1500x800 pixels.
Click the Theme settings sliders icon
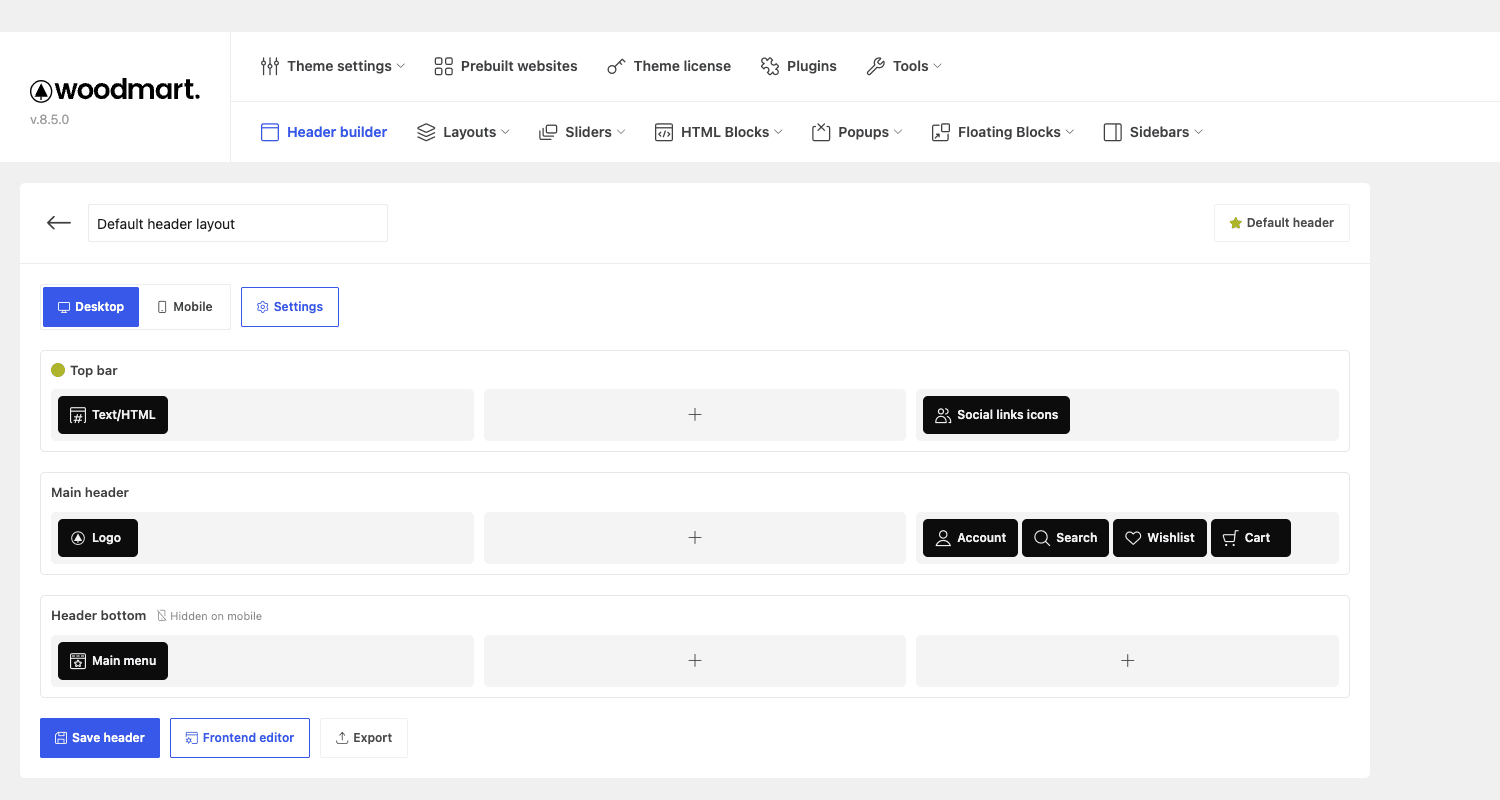click(x=270, y=66)
